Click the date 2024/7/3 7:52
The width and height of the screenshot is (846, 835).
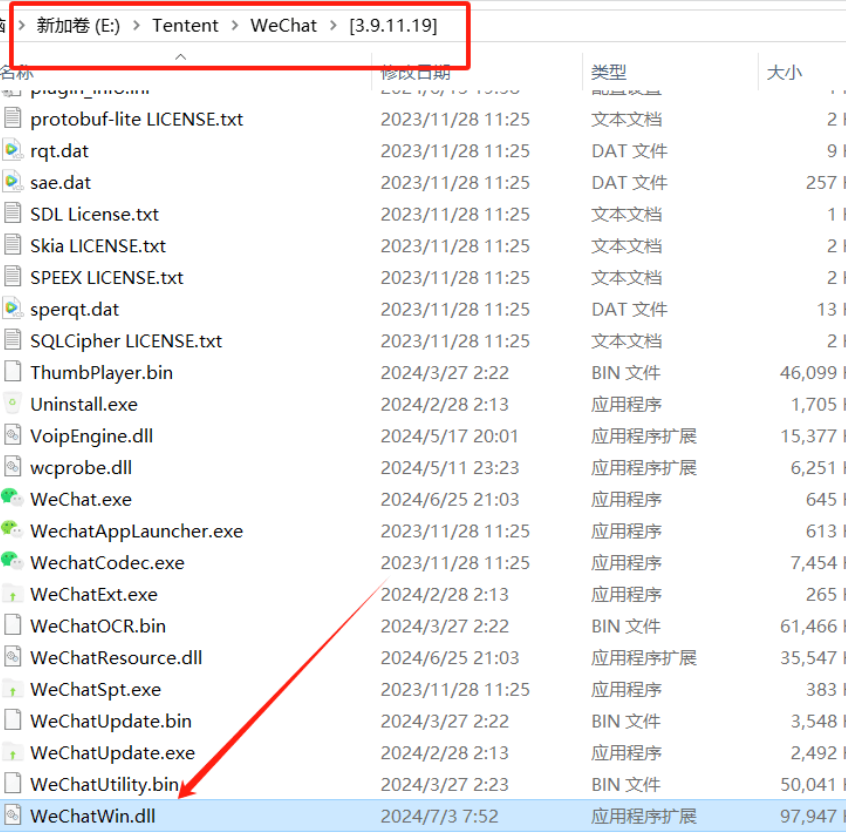tap(439, 816)
